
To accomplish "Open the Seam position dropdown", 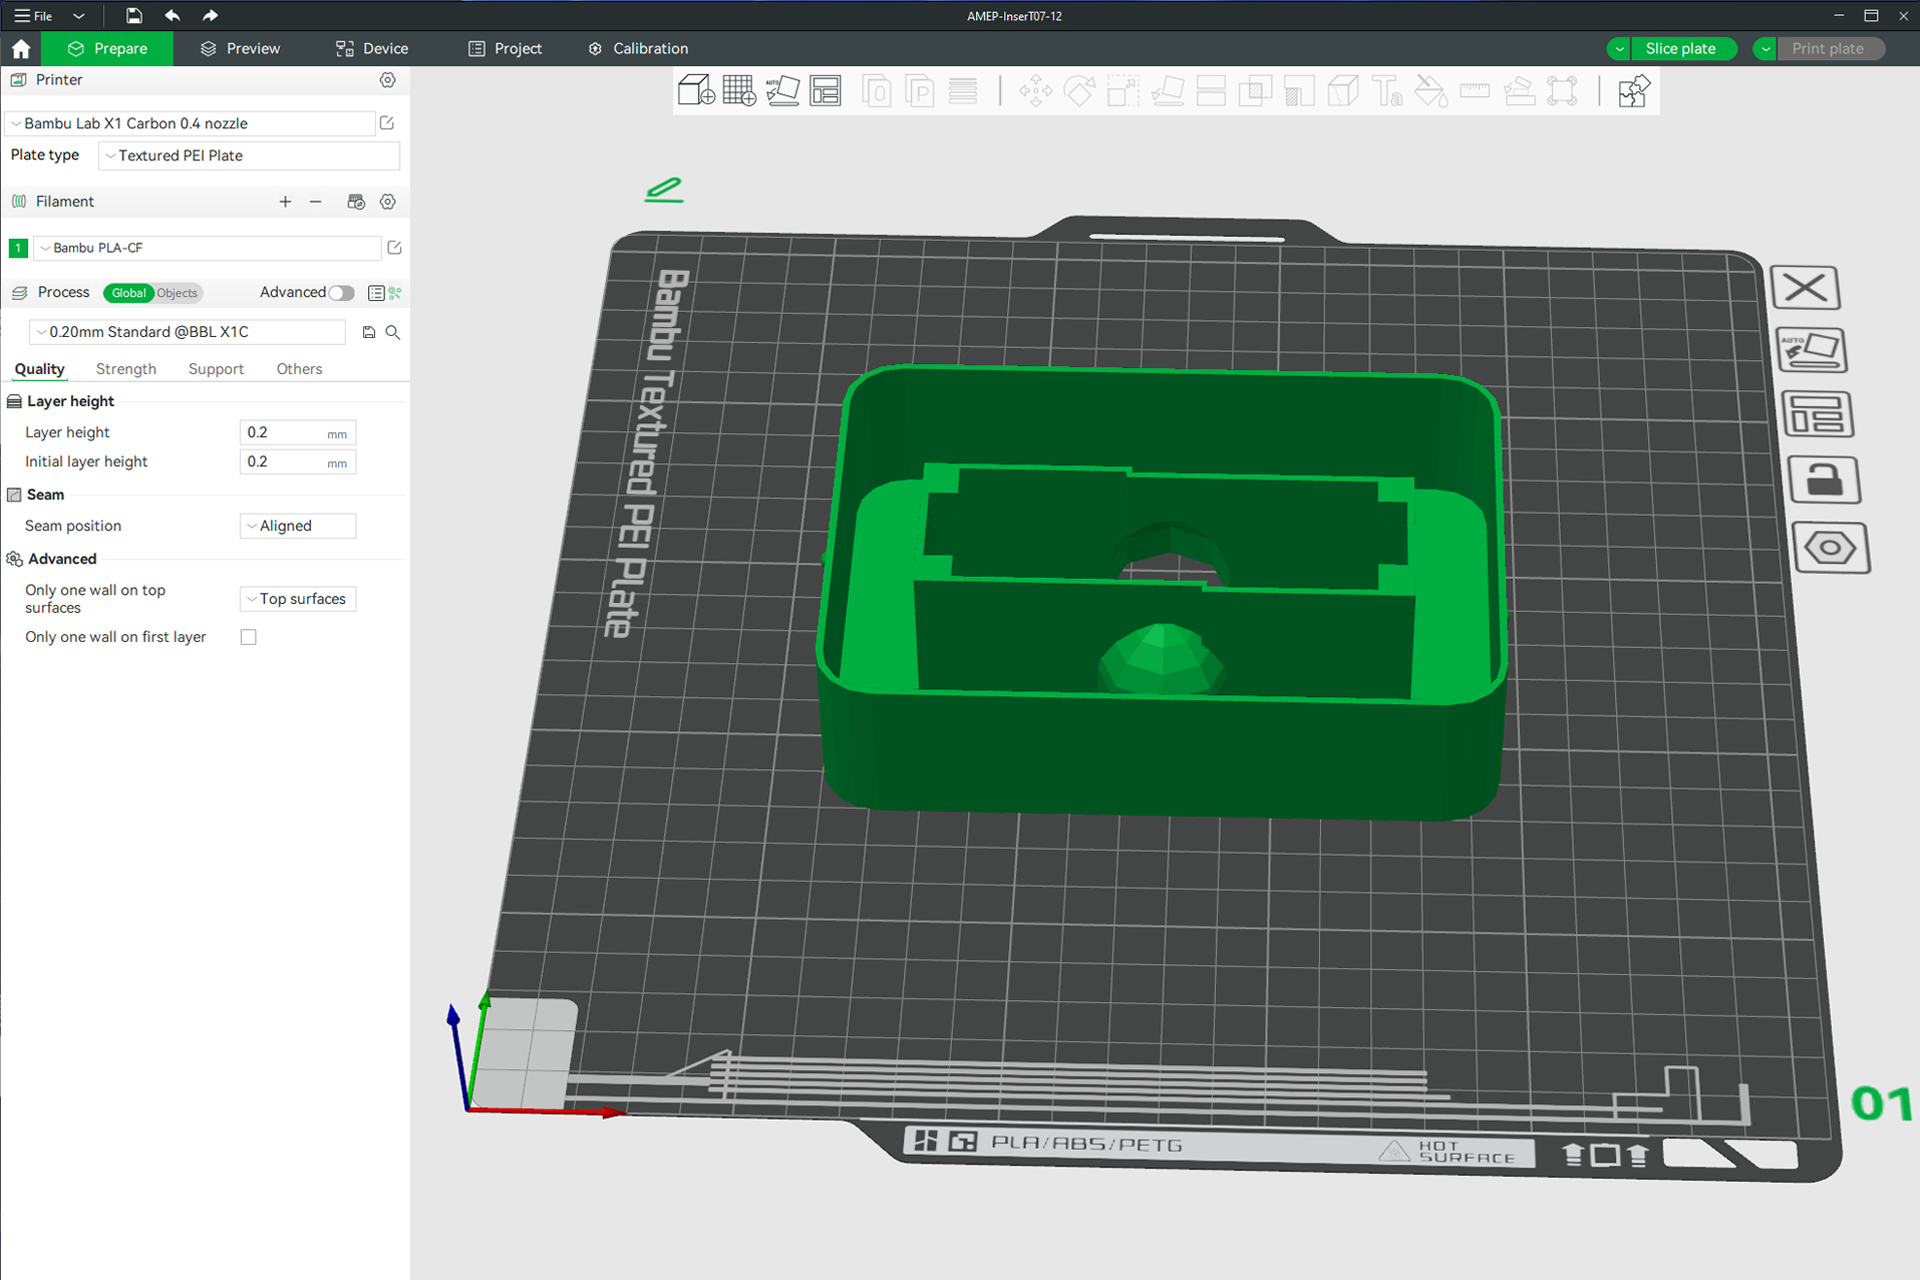I will coord(298,526).
